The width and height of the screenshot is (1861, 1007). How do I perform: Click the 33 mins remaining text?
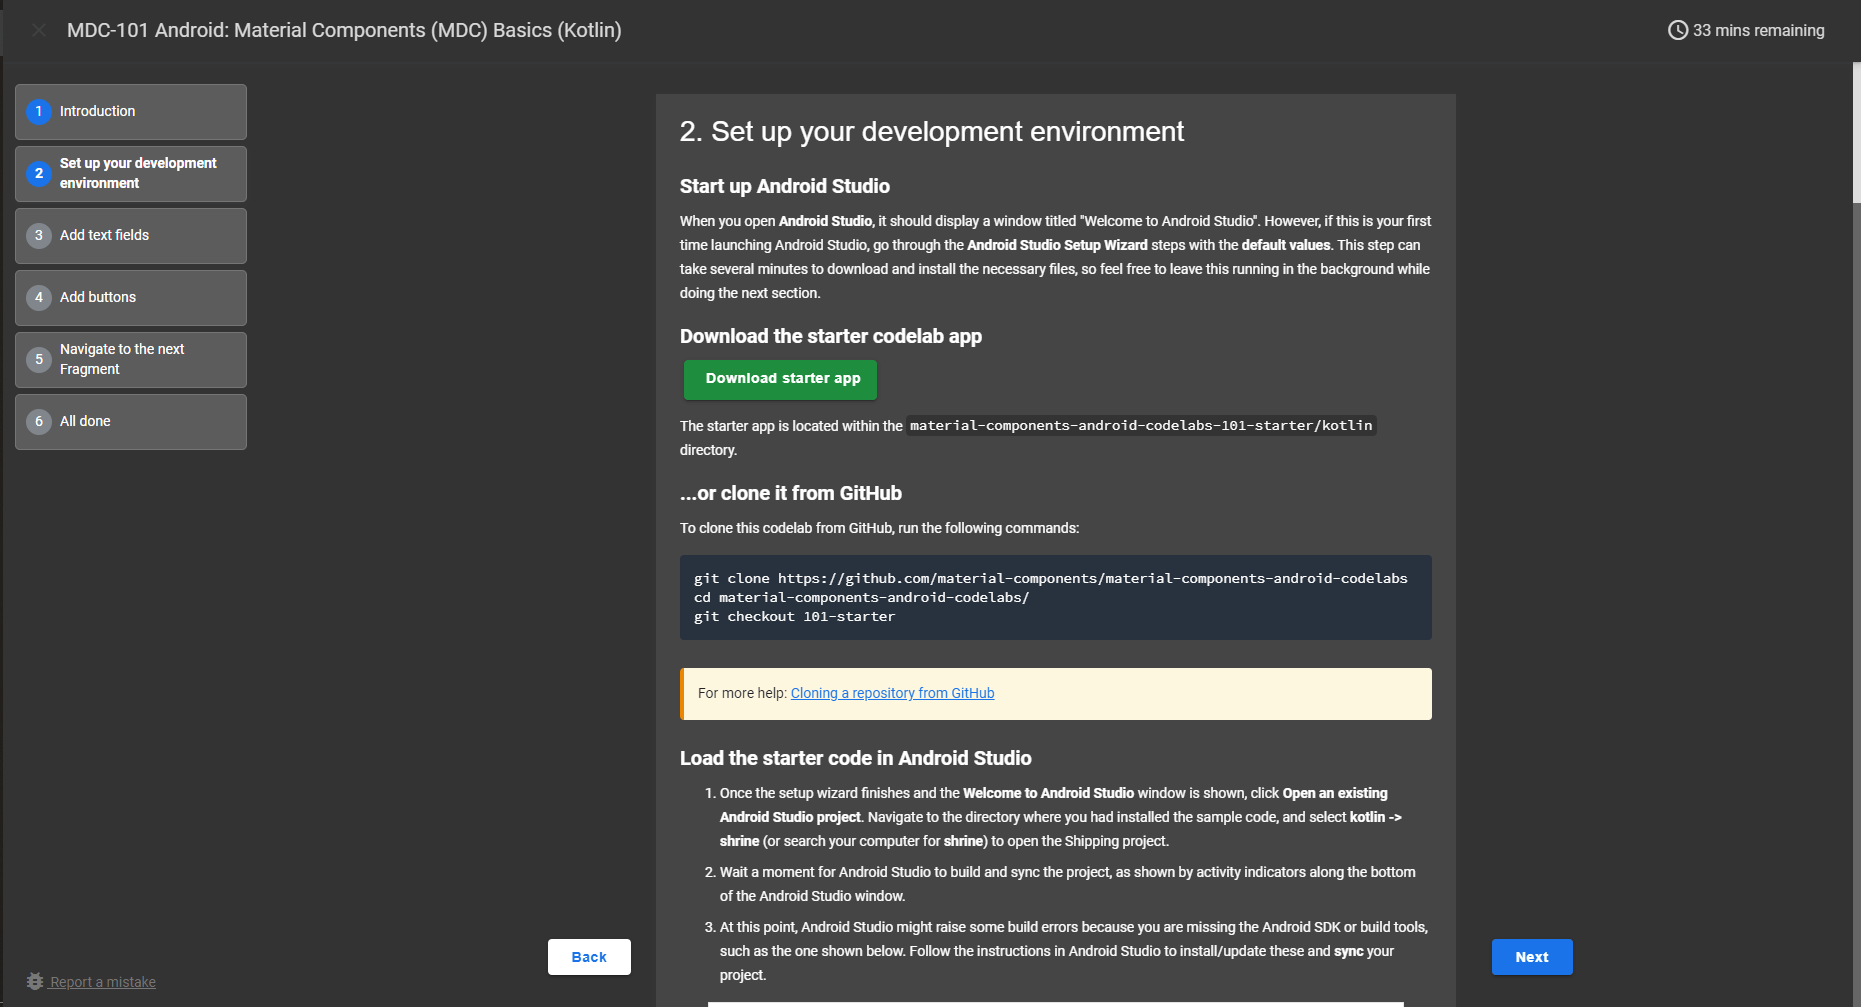1758,30
